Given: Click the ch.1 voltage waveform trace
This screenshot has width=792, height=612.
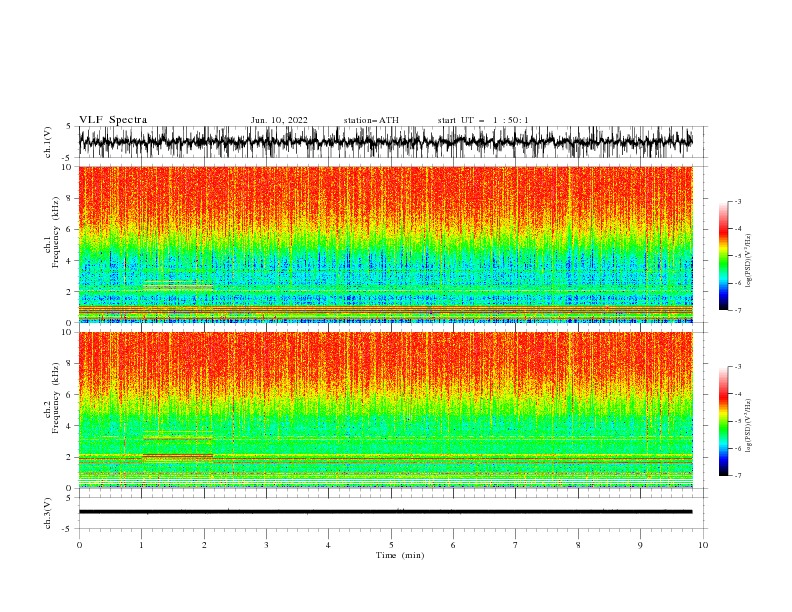Looking at the screenshot, I should click(385, 142).
